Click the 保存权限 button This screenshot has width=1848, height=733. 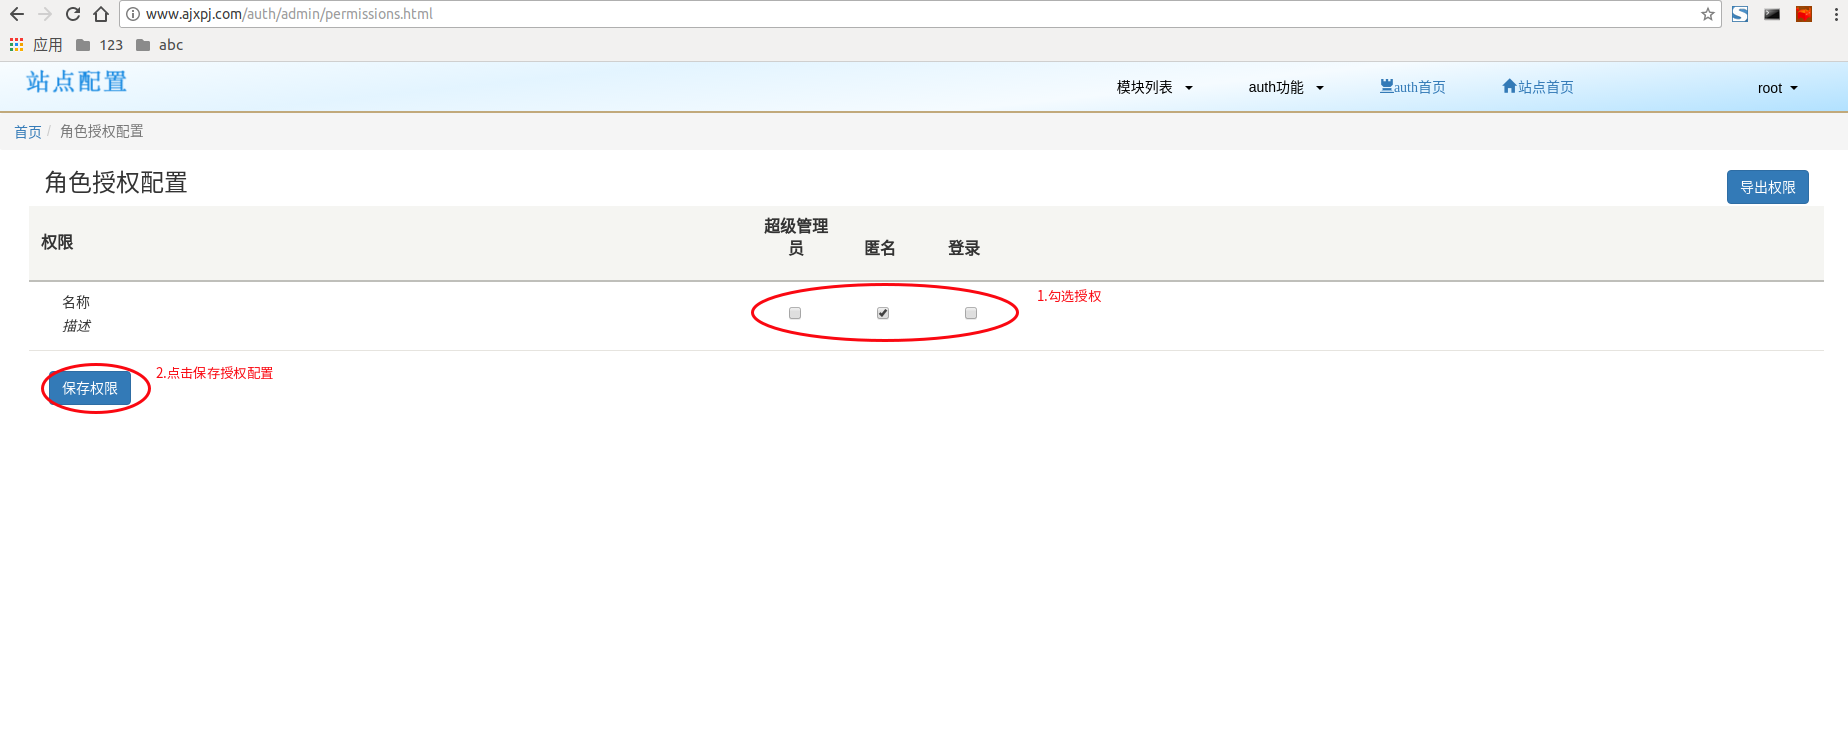(90, 388)
